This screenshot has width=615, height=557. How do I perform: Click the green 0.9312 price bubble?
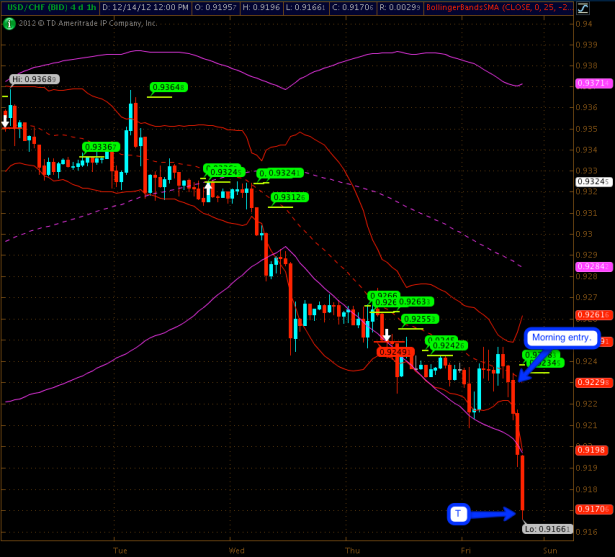[290, 197]
